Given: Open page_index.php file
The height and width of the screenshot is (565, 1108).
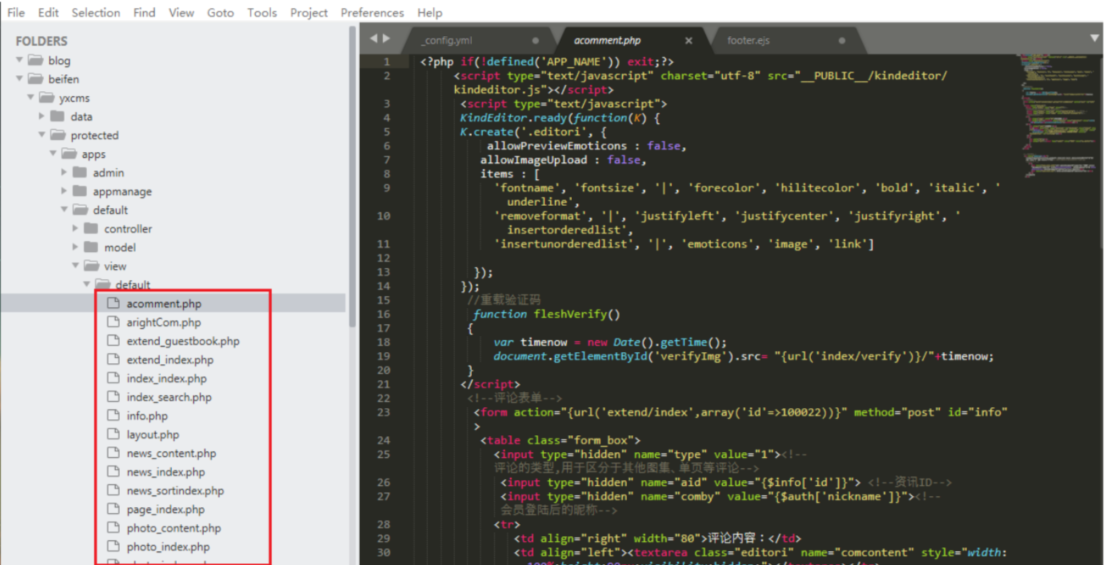Looking at the screenshot, I should click(x=165, y=510).
